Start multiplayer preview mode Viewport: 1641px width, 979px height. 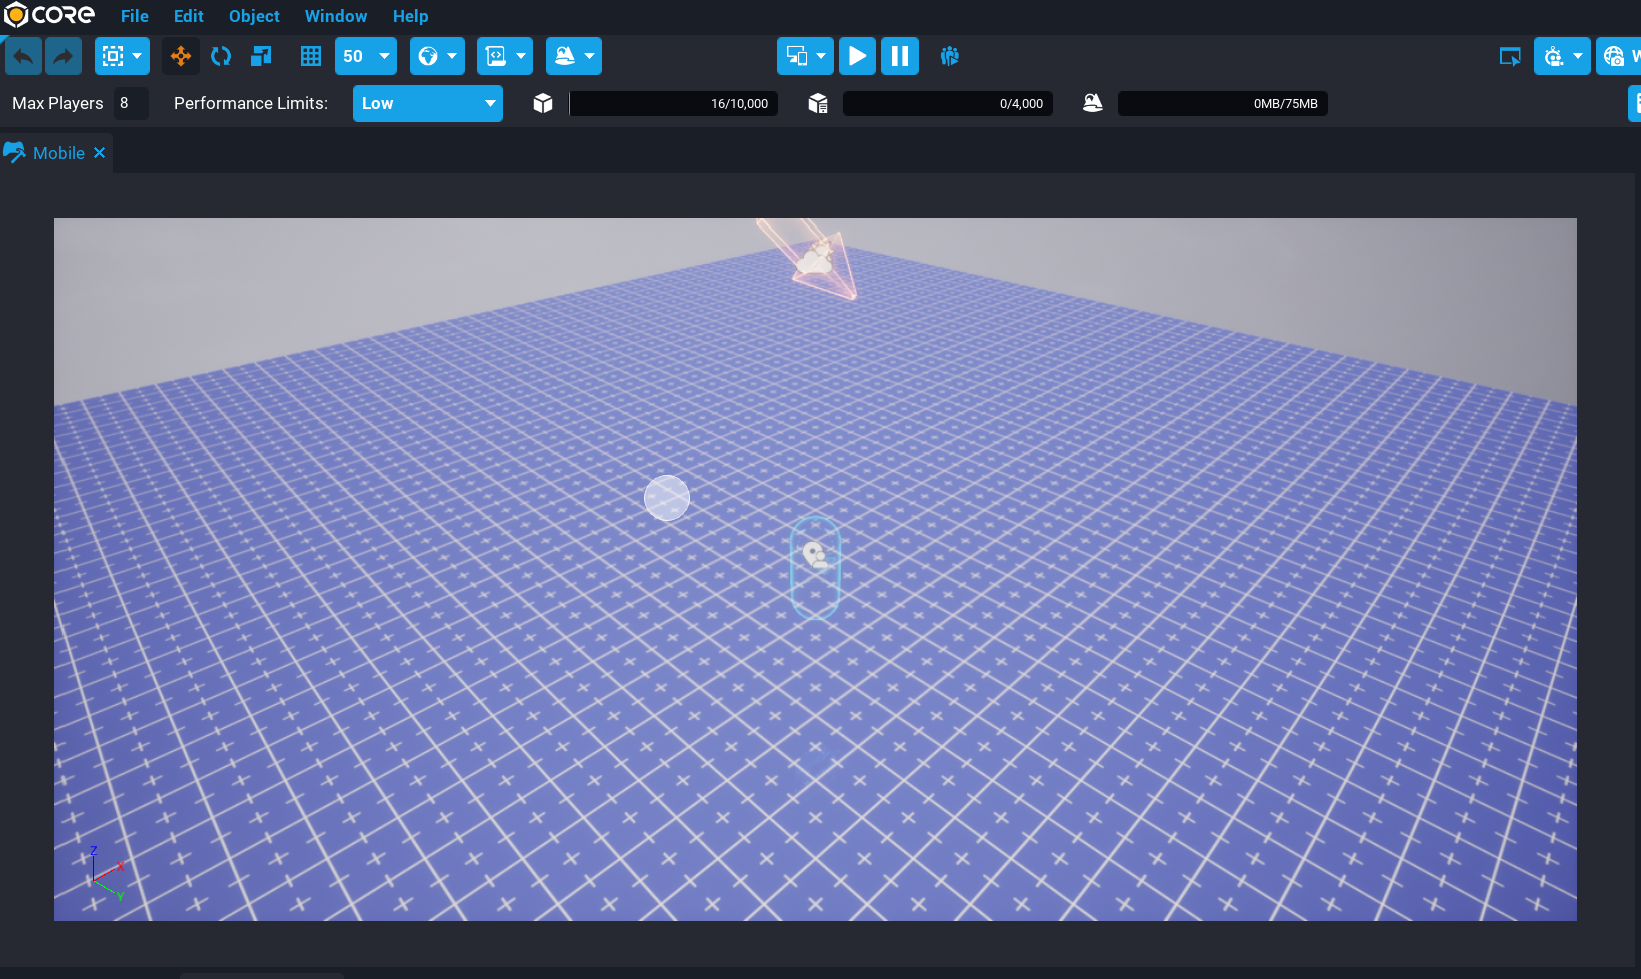tap(949, 56)
